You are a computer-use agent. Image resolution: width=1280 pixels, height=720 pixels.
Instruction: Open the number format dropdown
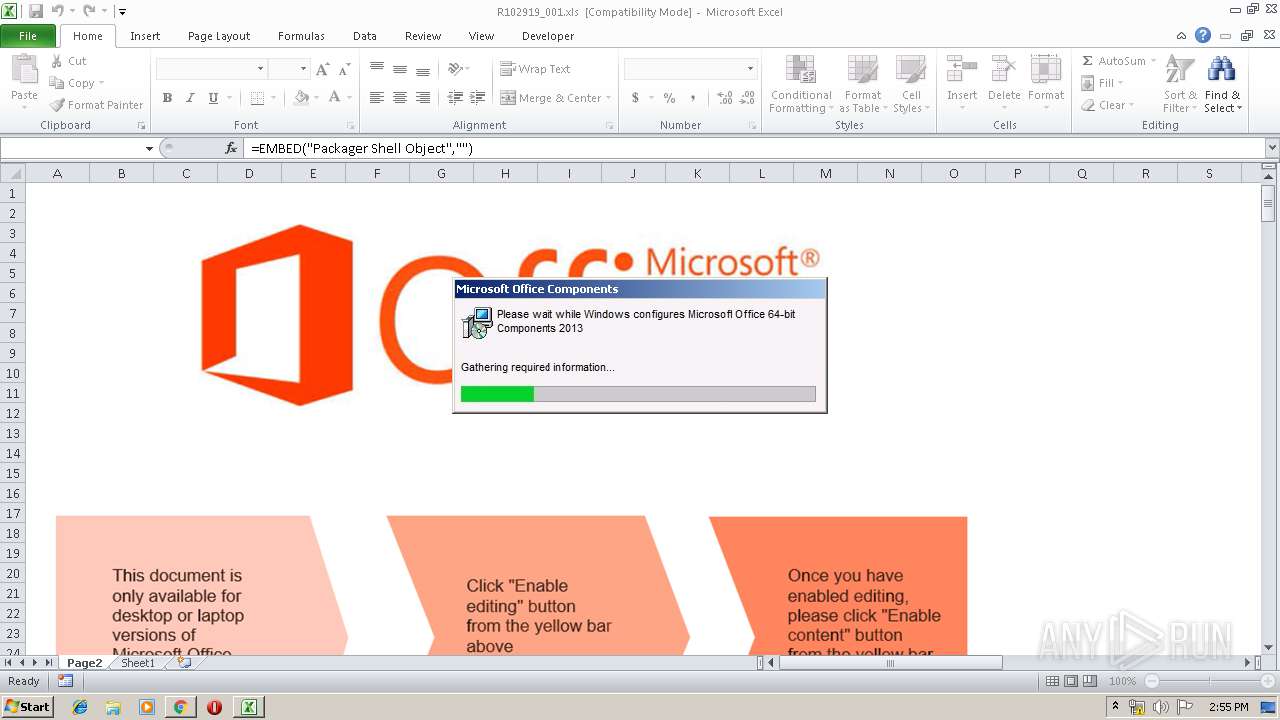(750, 69)
